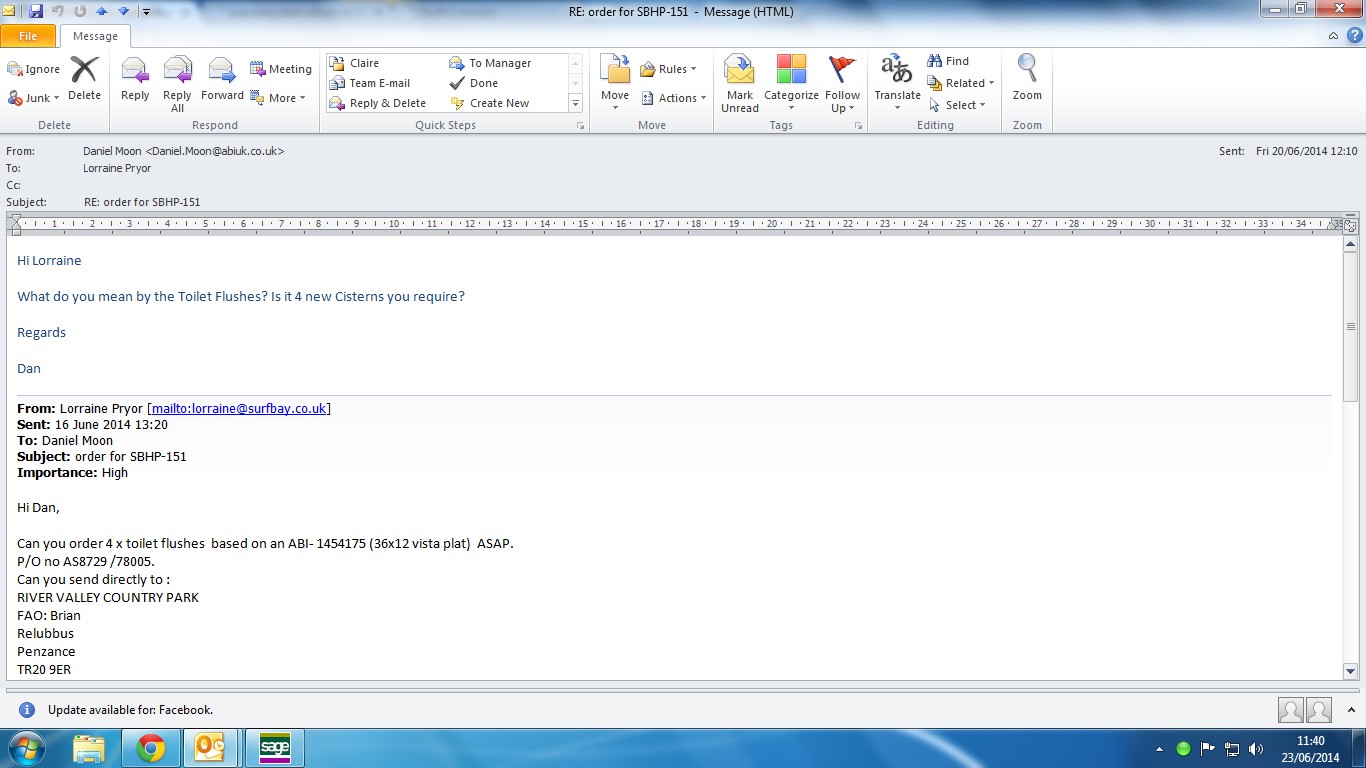Open Sage from the taskbar
This screenshot has height=768, width=1366.
tap(274, 748)
